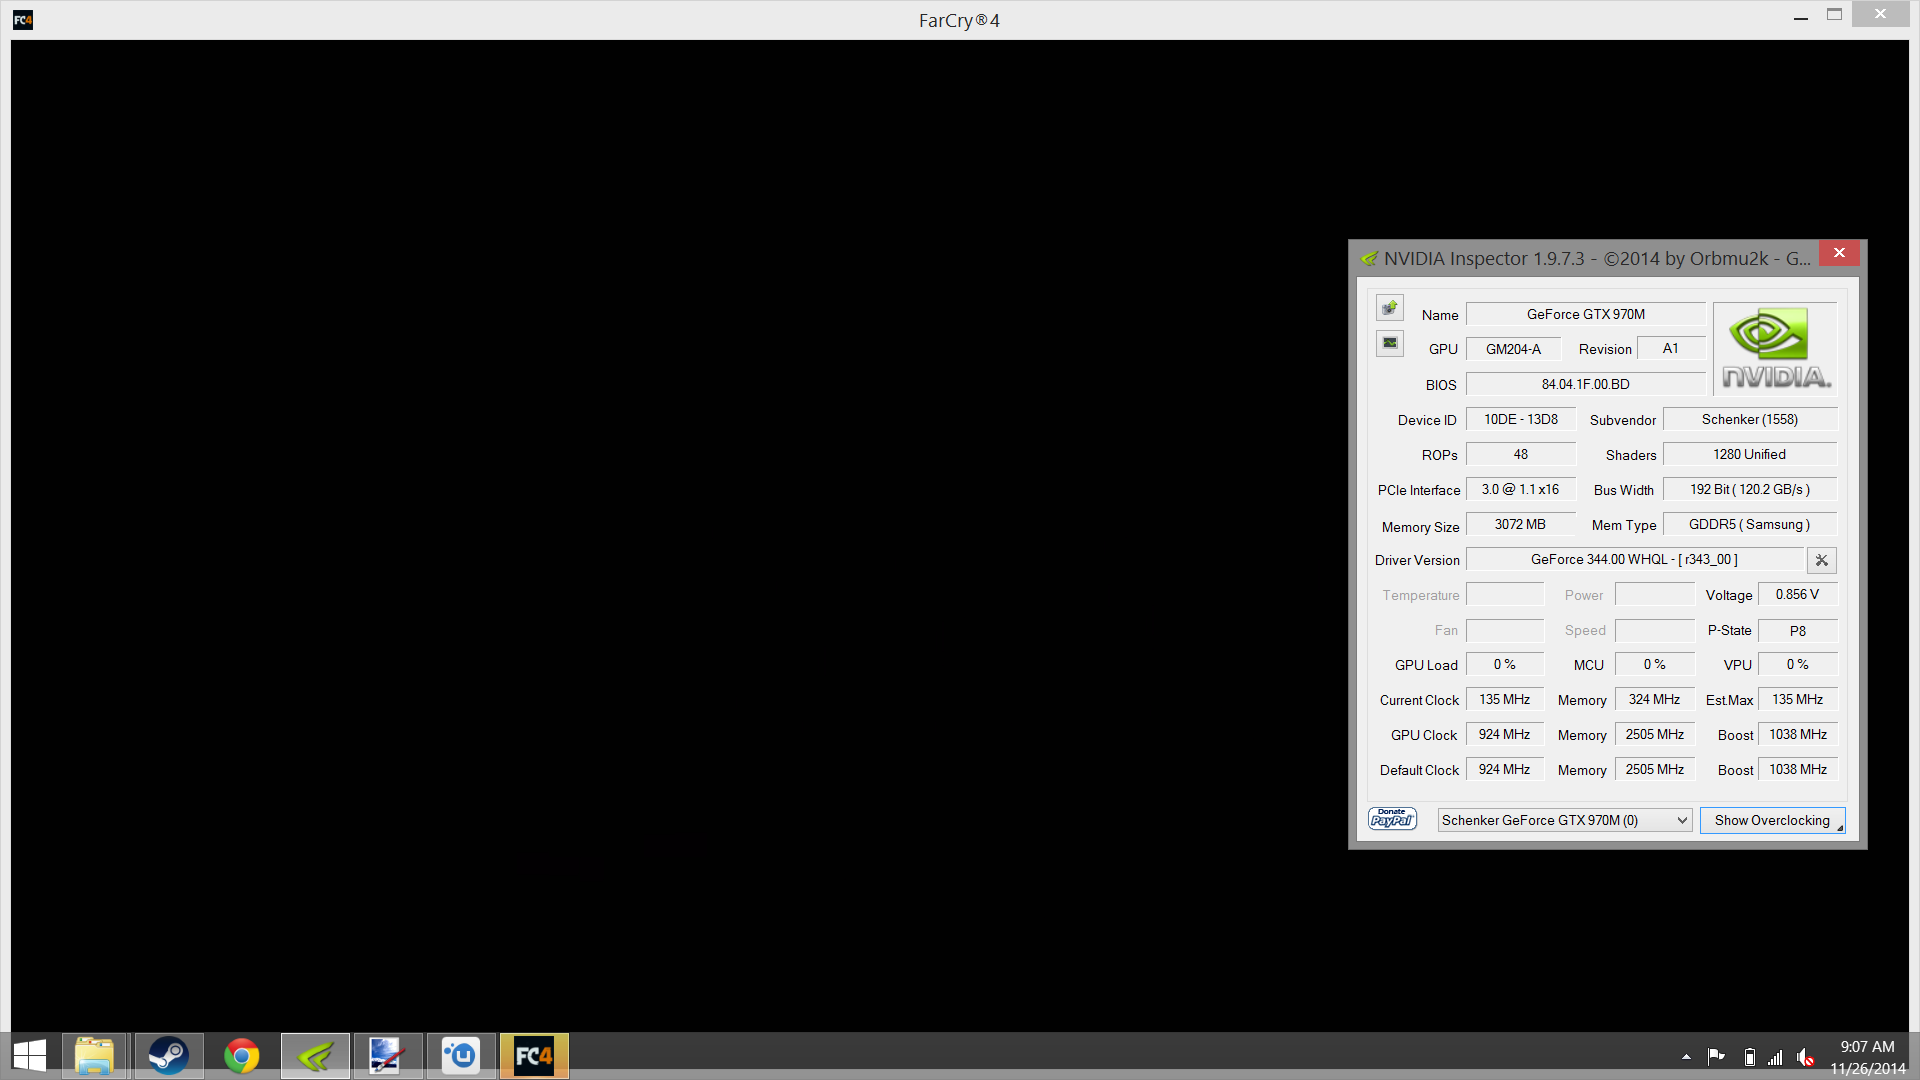Click the Name field GeForce GTX 970M
Viewport: 1920px width, 1080px height.
1586,314
